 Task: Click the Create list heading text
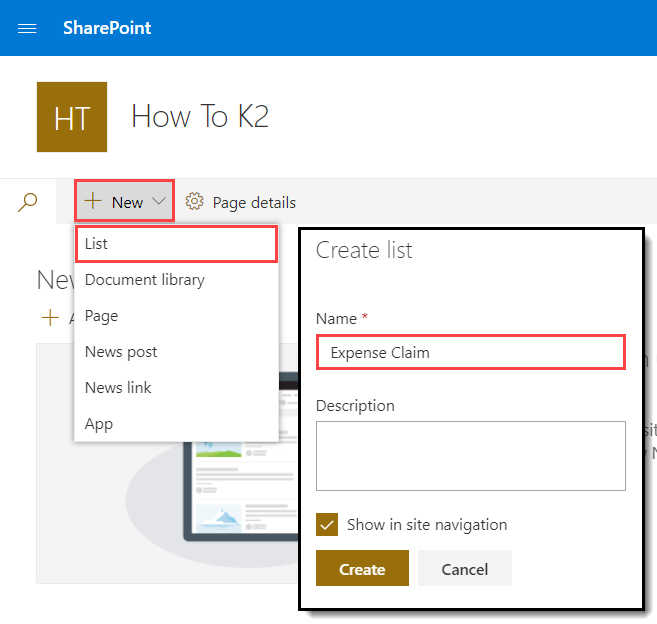[364, 250]
